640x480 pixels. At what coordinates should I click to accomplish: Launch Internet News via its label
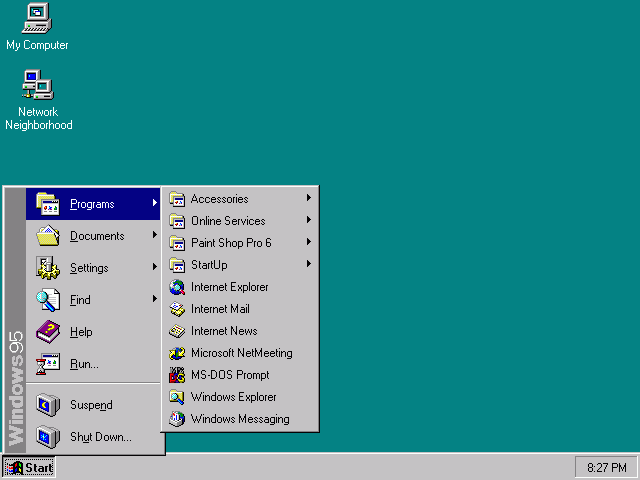coord(224,331)
